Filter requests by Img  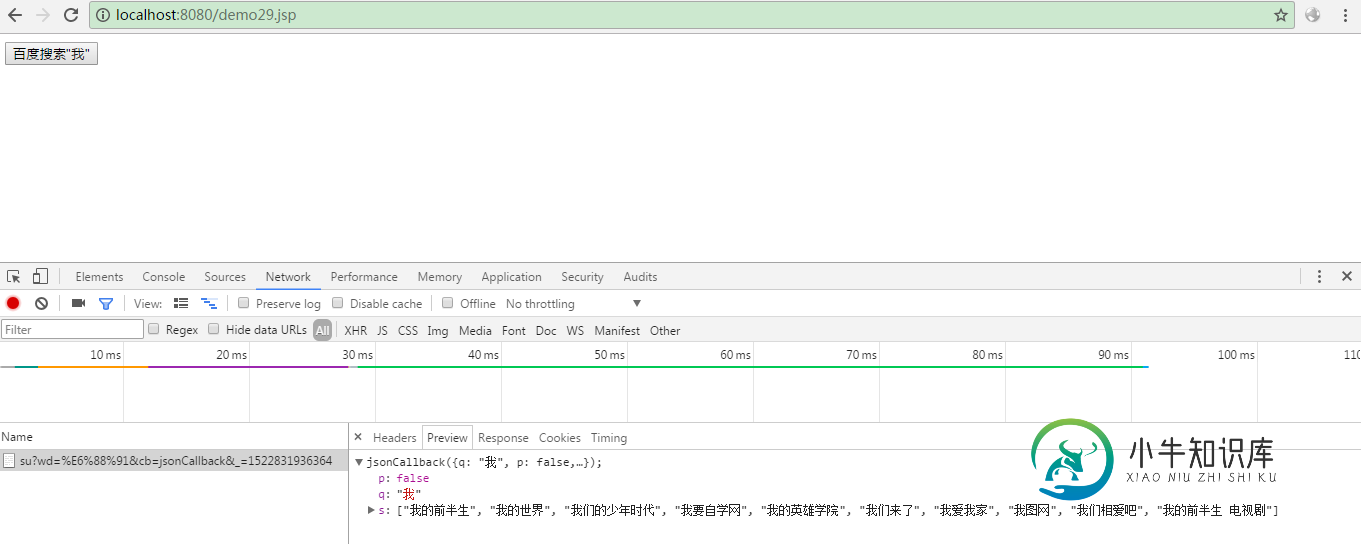pos(437,330)
